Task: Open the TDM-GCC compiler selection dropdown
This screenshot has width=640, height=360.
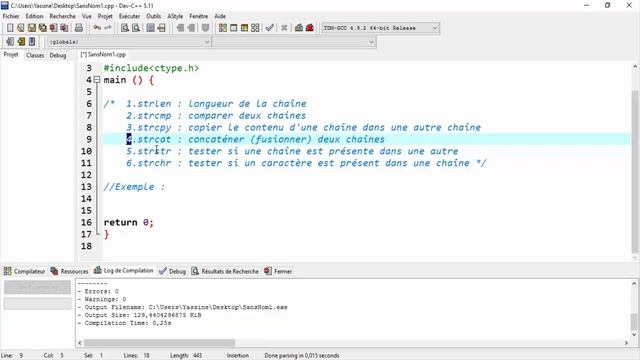Action: coord(380,28)
